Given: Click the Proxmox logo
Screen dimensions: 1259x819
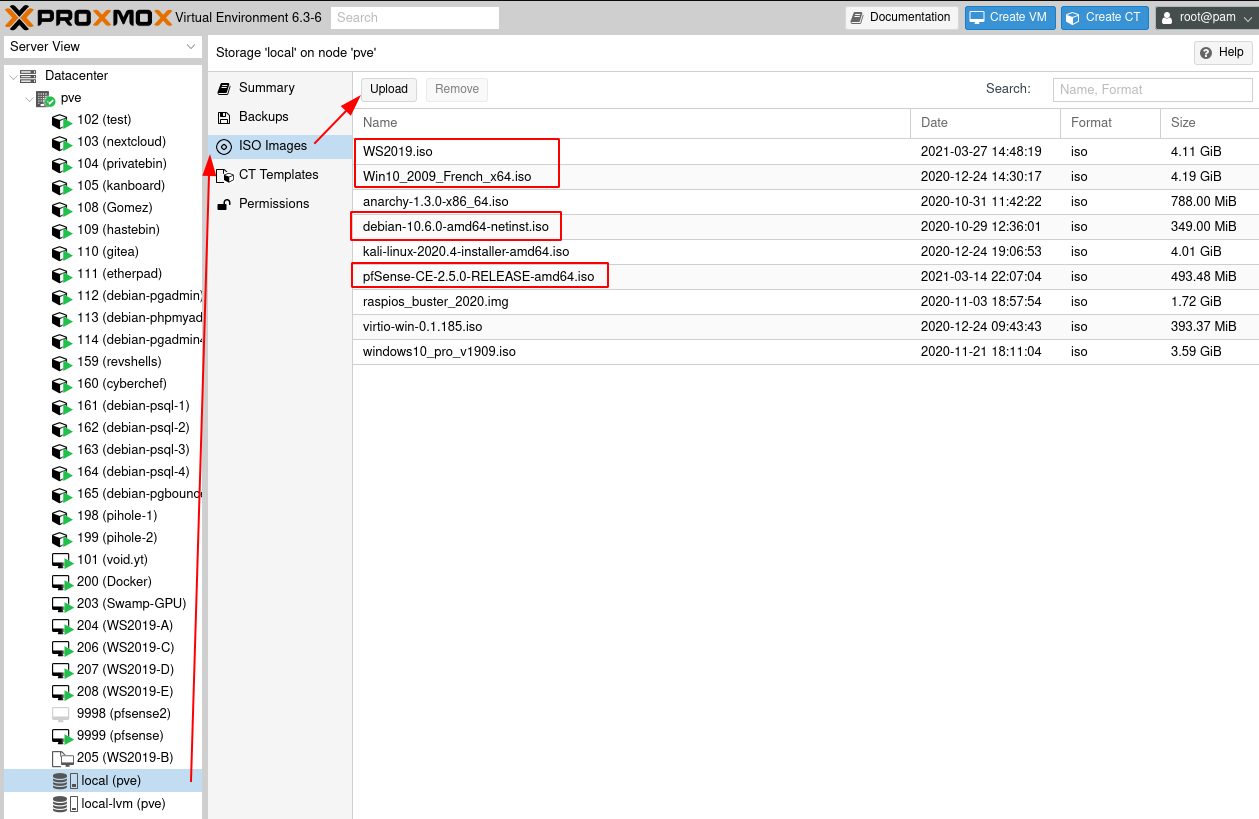Looking at the screenshot, I should click(87, 17).
